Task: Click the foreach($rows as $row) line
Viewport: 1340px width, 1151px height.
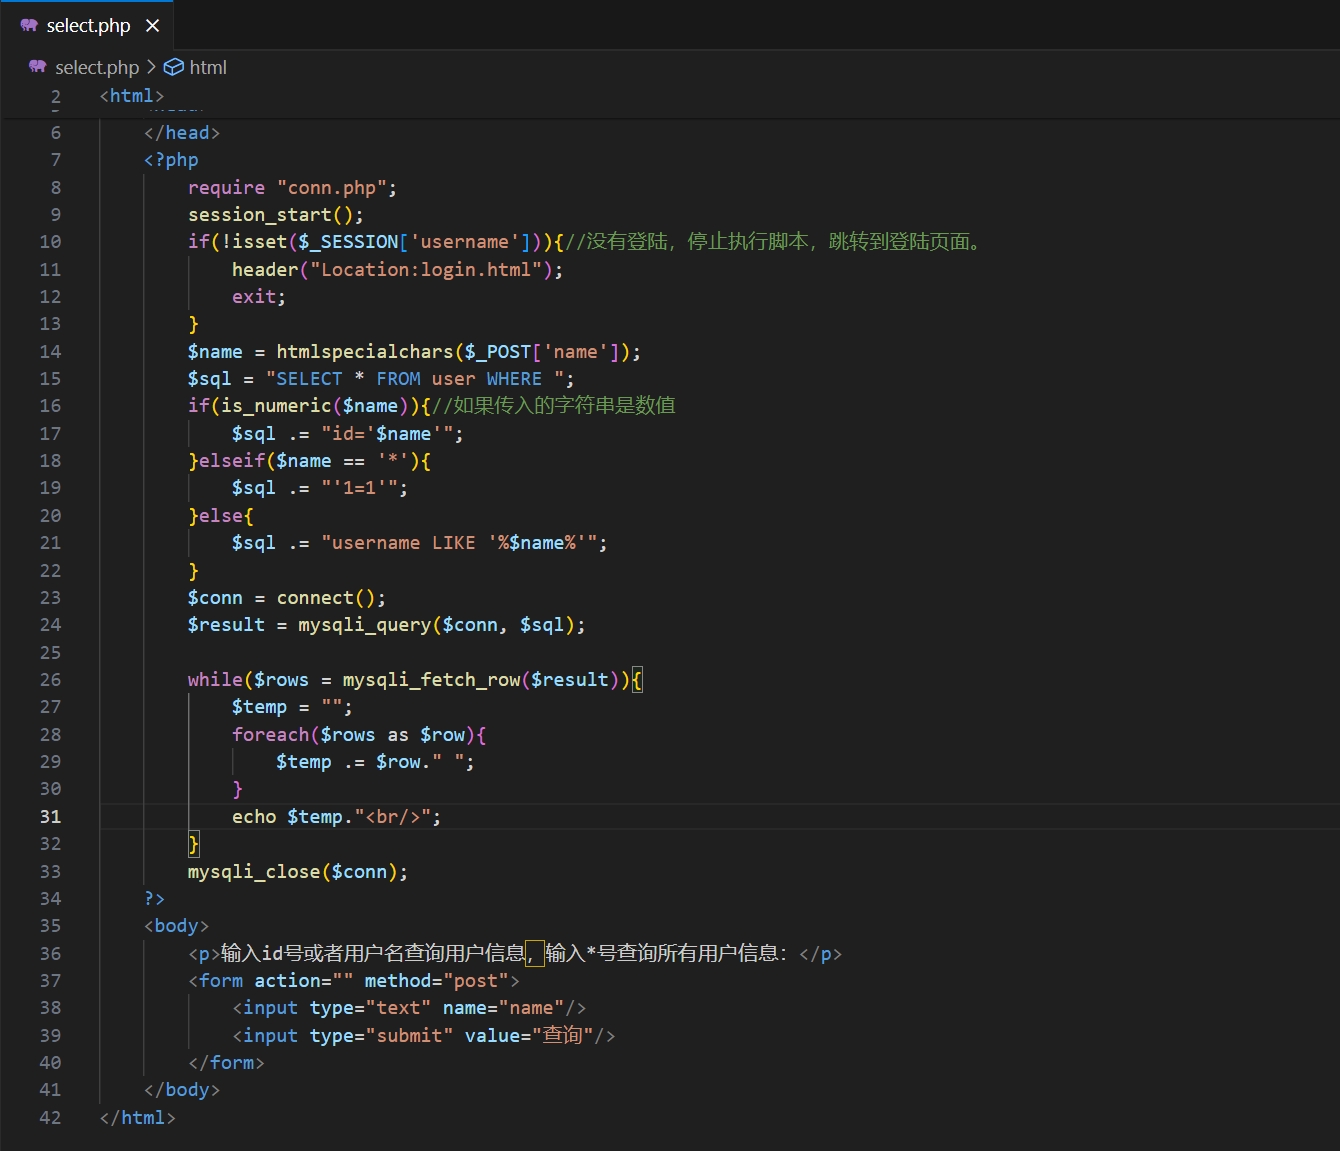Action: pos(359,735)
